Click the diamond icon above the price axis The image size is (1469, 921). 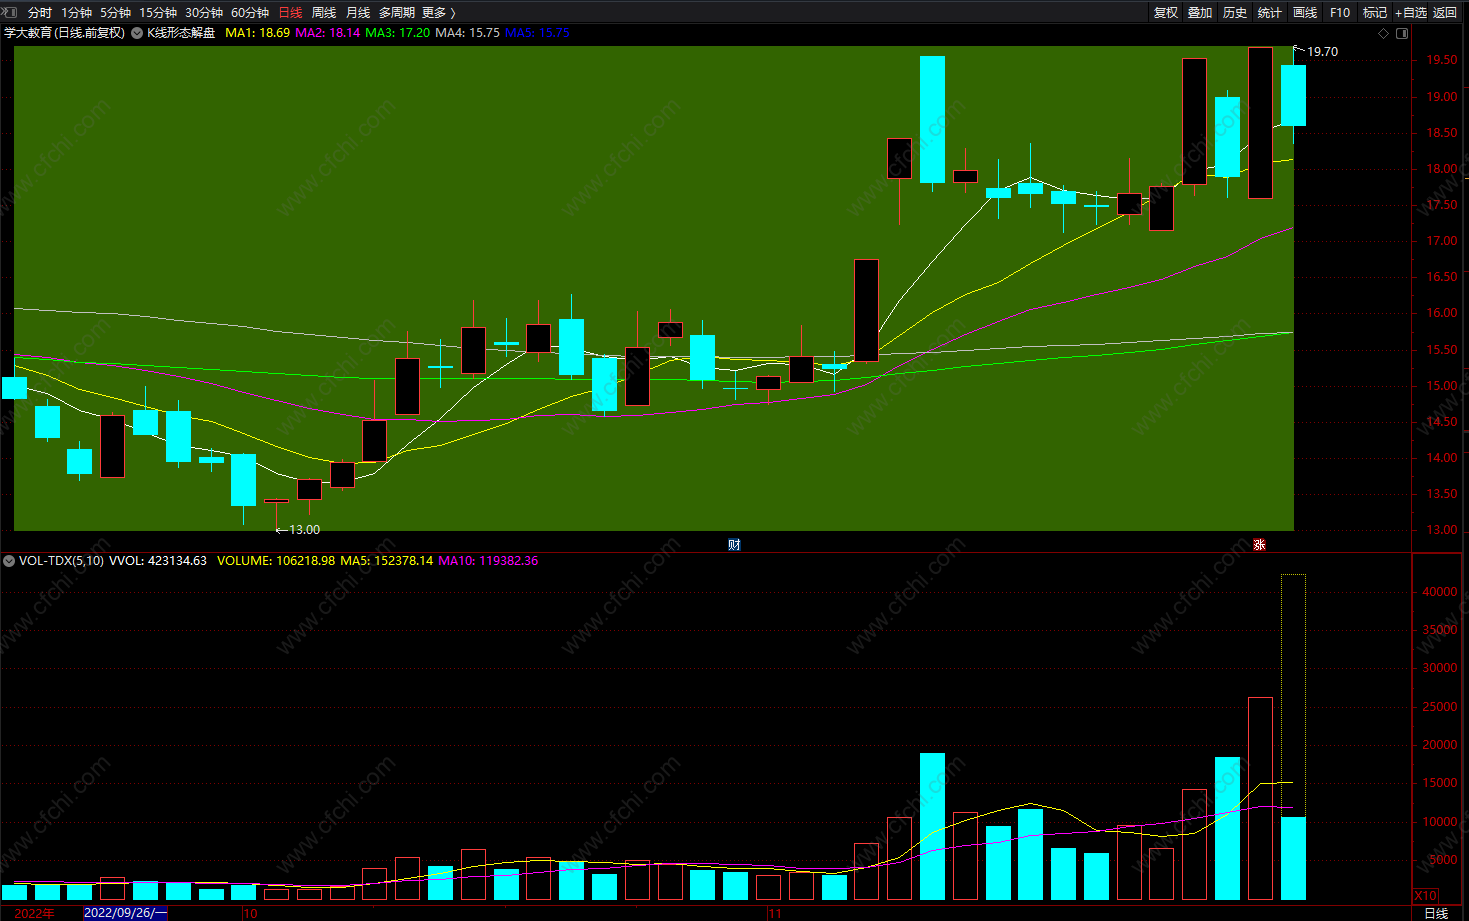click(x=1384, y=33)
